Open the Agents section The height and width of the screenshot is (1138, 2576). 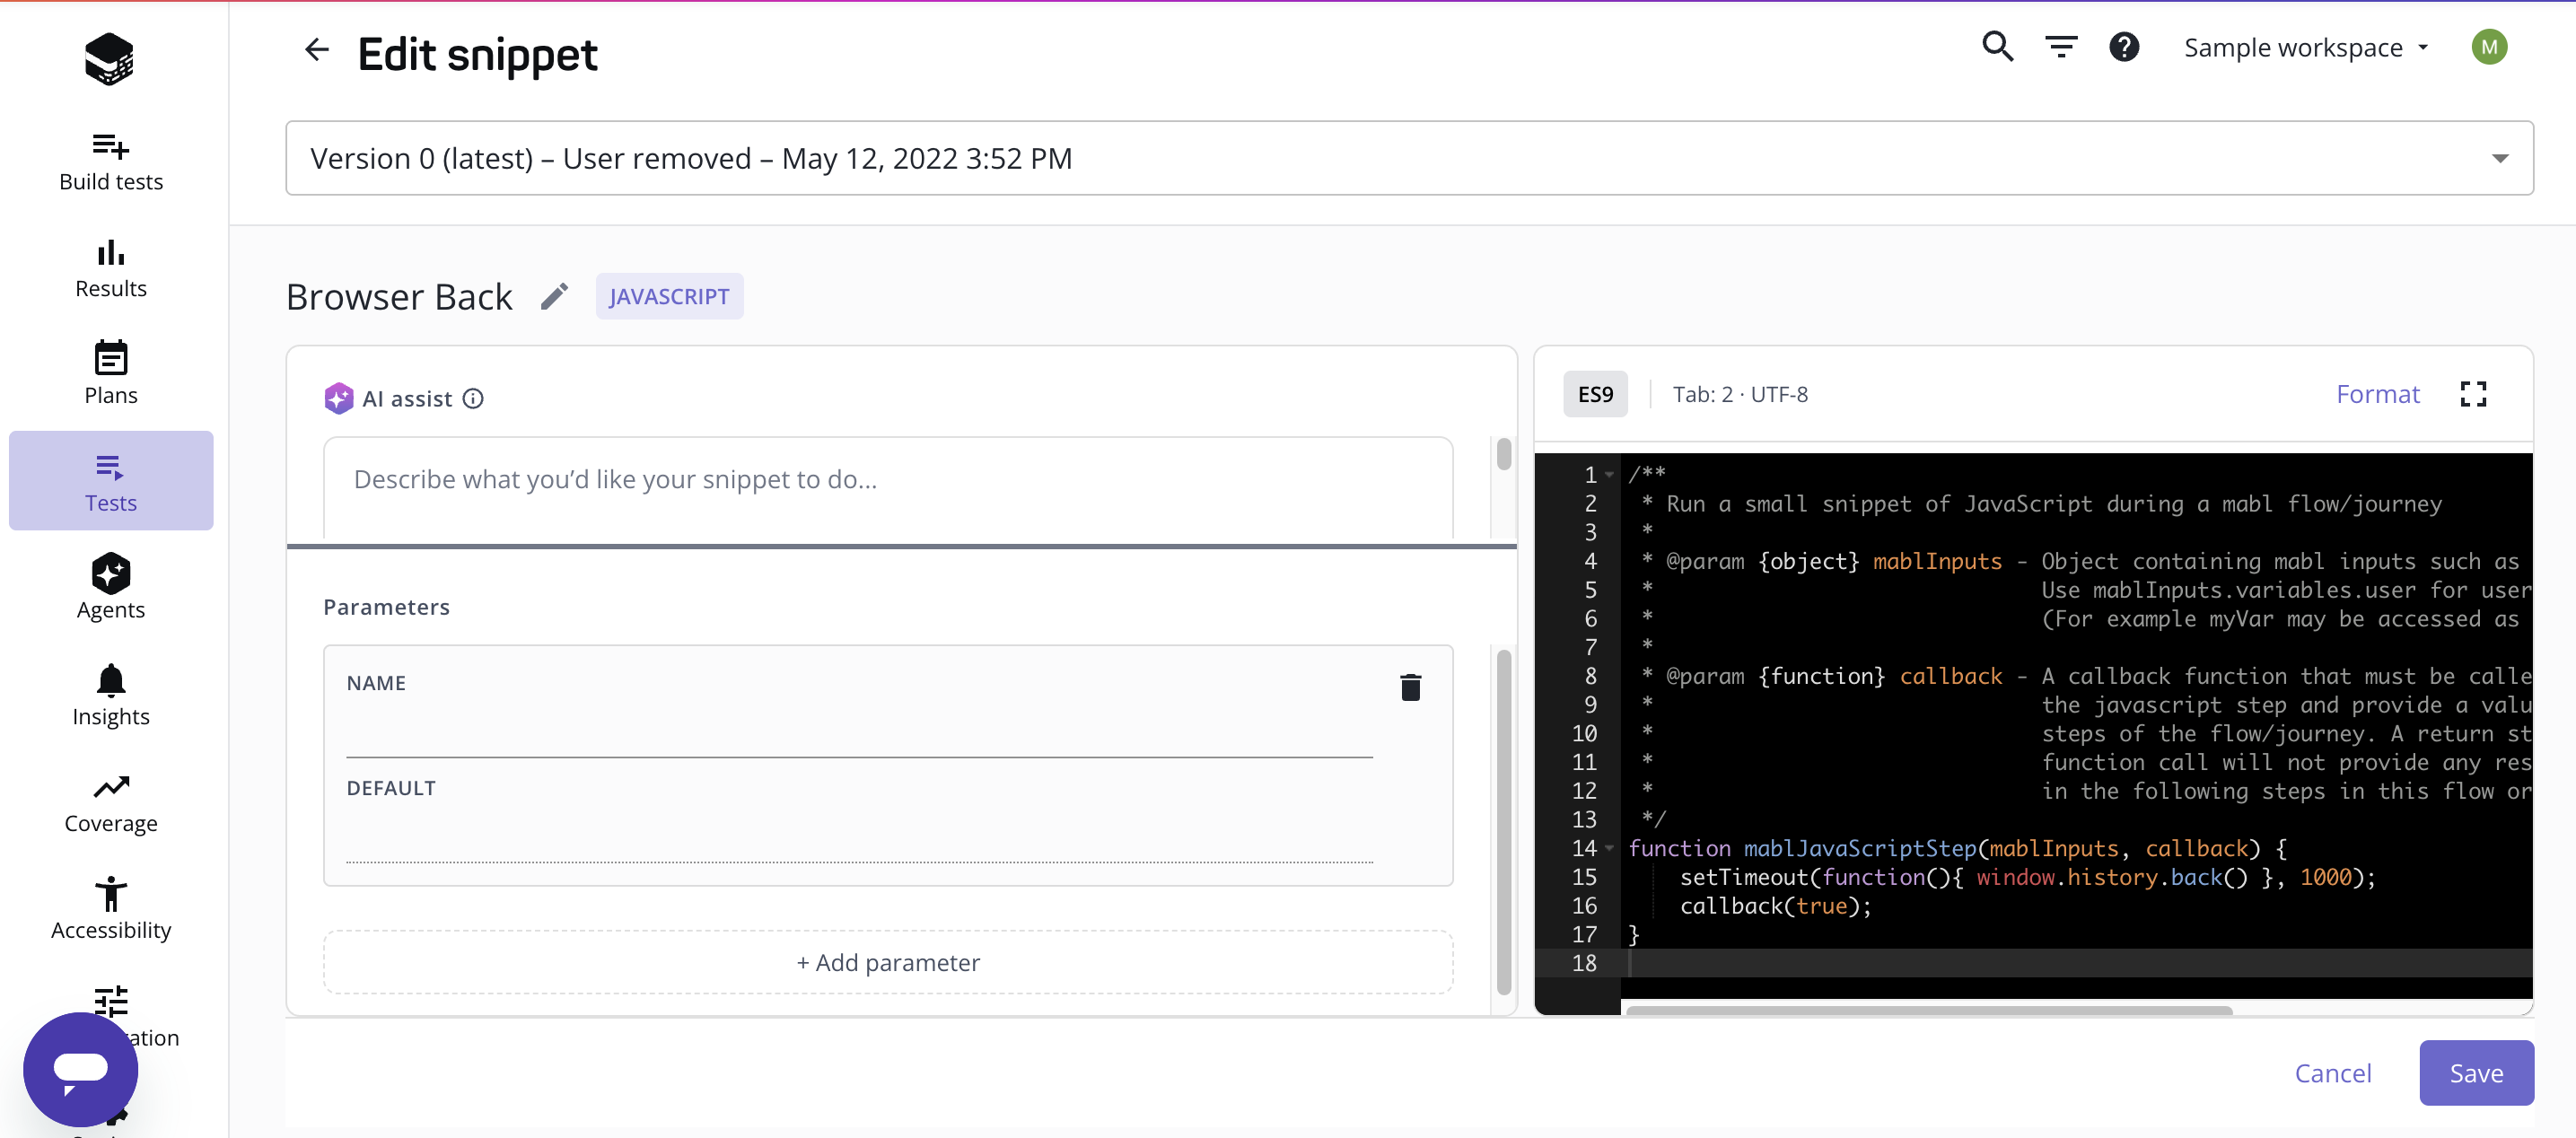click(111, 587)
